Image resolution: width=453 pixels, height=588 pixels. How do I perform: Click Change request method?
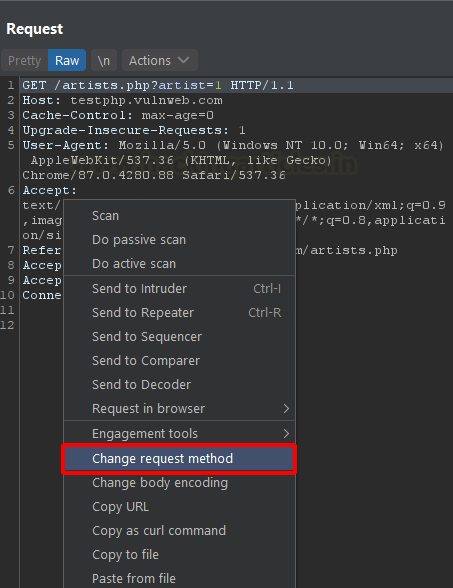[x=179, y=459]
